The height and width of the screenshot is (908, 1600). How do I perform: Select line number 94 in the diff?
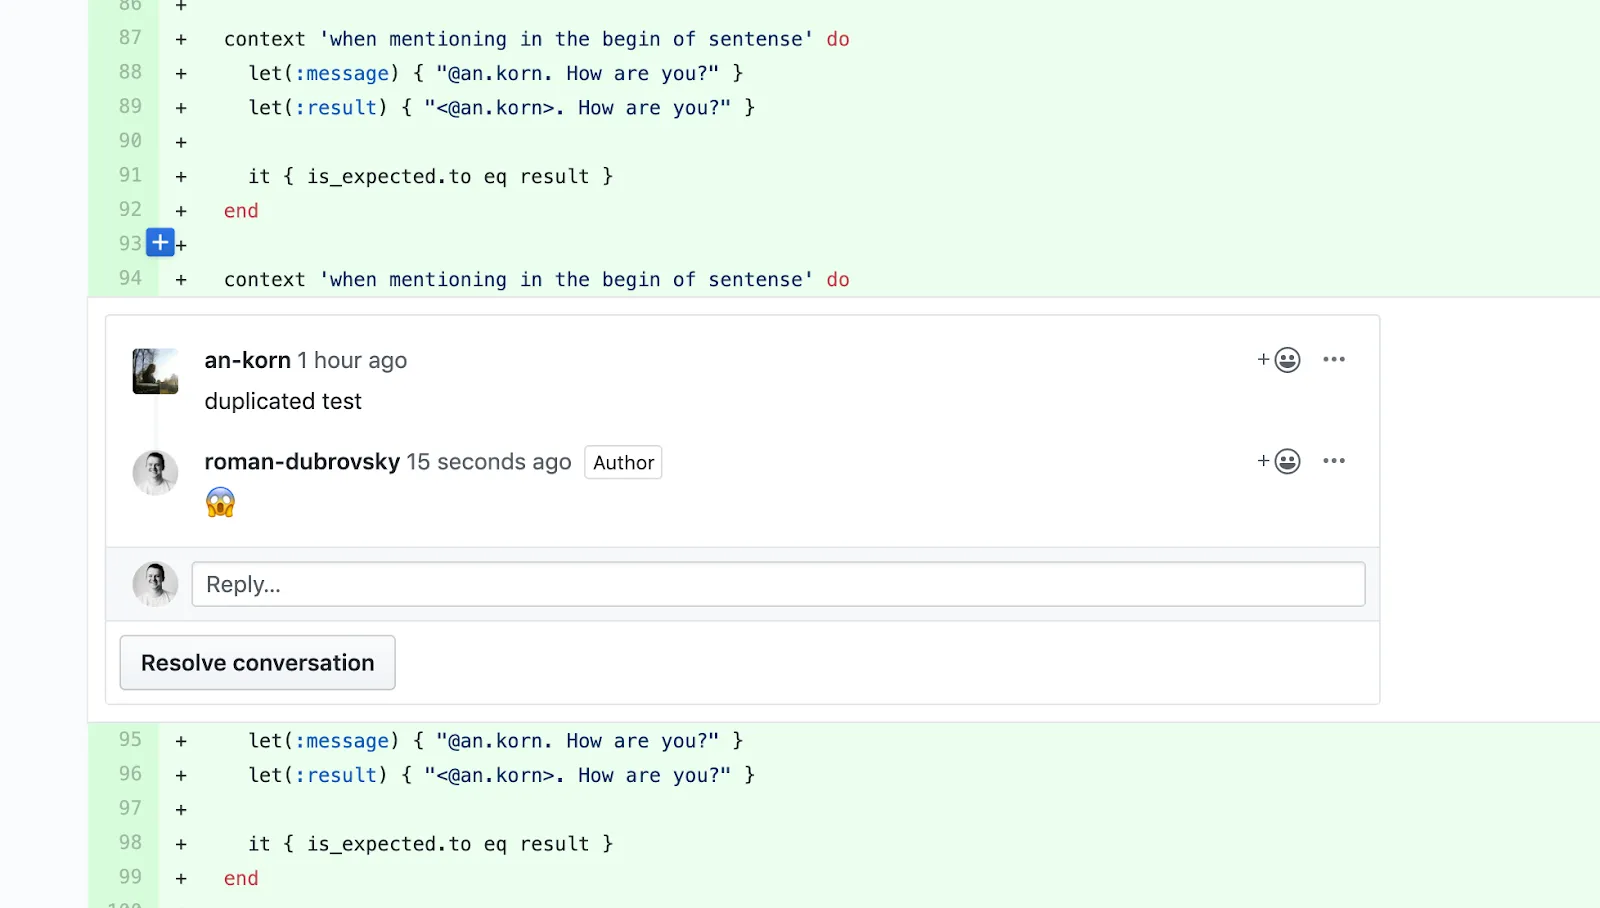[x=129, y=279]
